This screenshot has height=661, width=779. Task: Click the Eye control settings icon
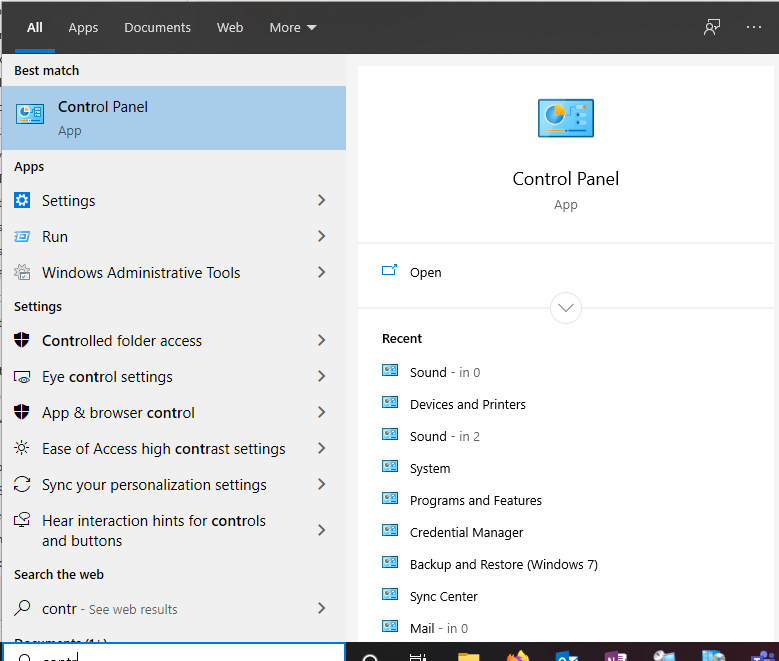tap(22, 377)
